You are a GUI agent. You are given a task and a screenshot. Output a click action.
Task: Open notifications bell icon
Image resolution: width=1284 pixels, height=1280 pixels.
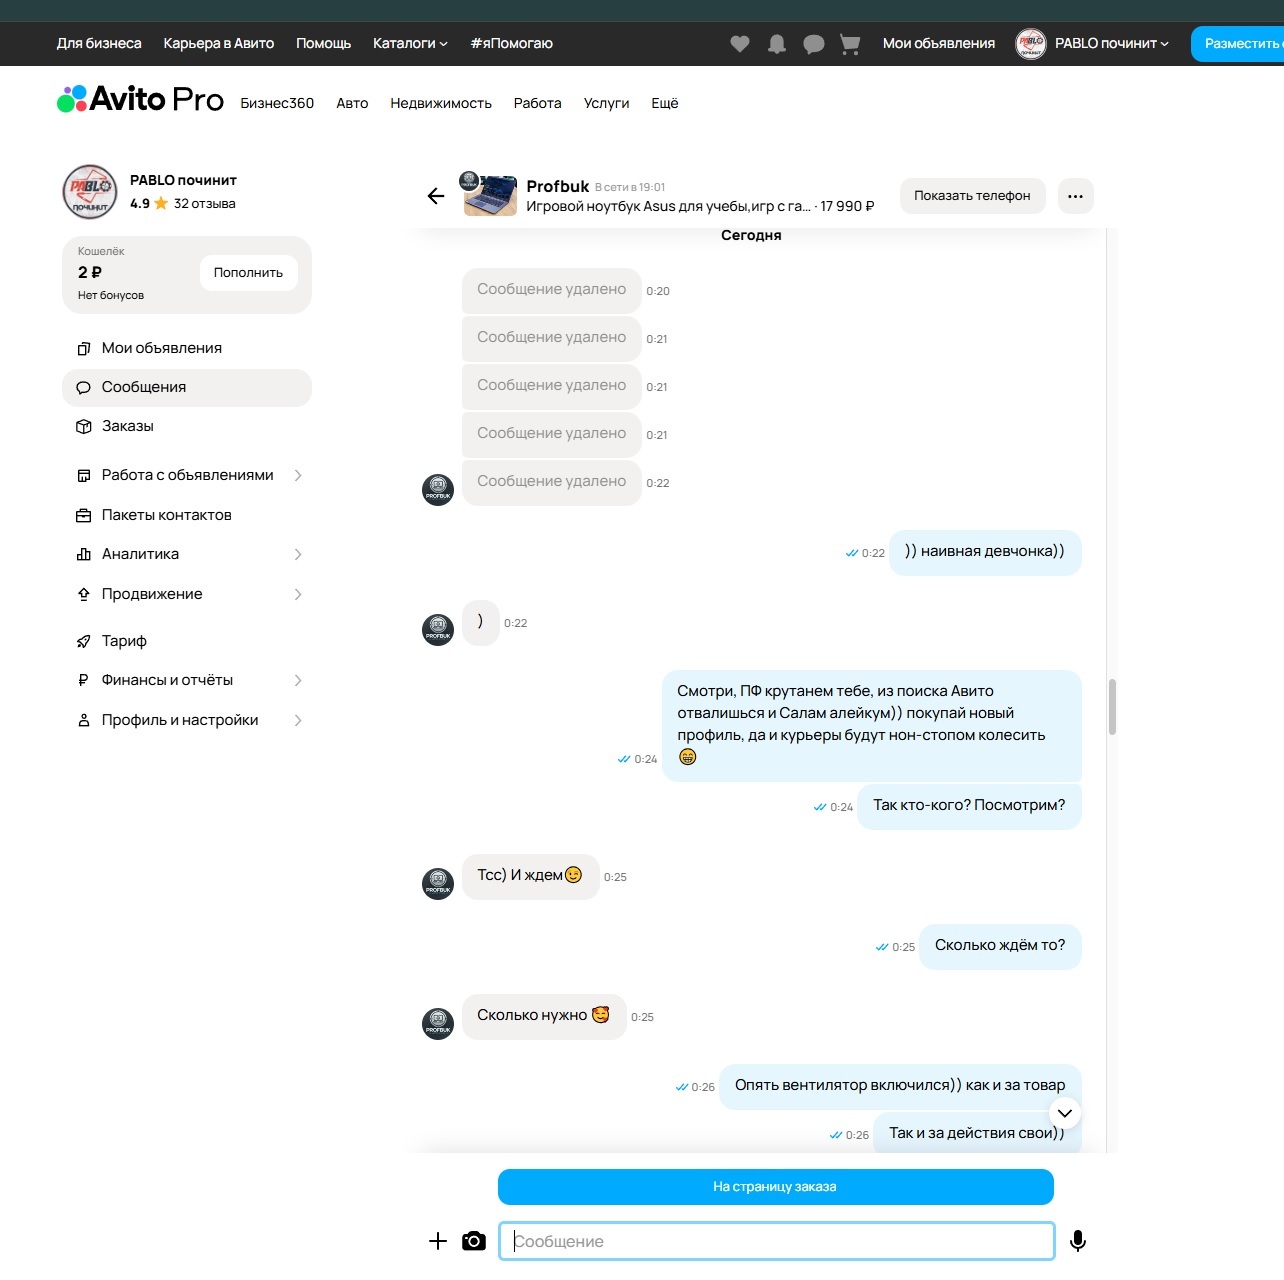pos(777,44)
